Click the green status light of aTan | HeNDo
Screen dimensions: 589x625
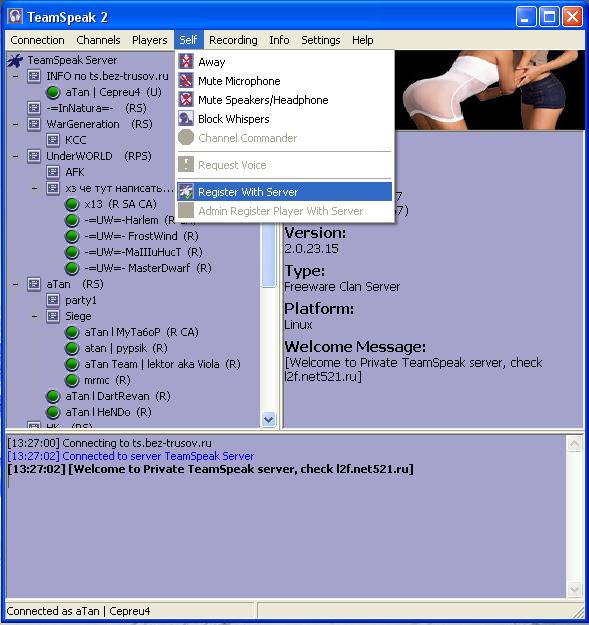click(x=53, y=412)
